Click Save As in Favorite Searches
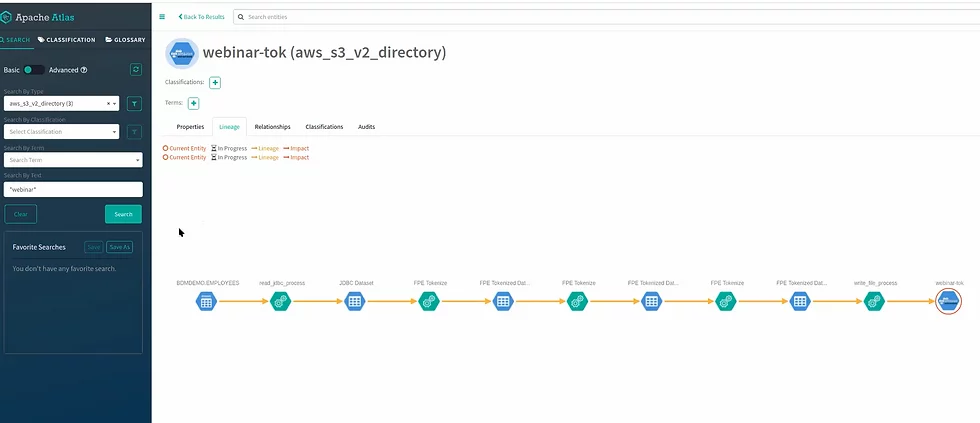 point(119,247)
